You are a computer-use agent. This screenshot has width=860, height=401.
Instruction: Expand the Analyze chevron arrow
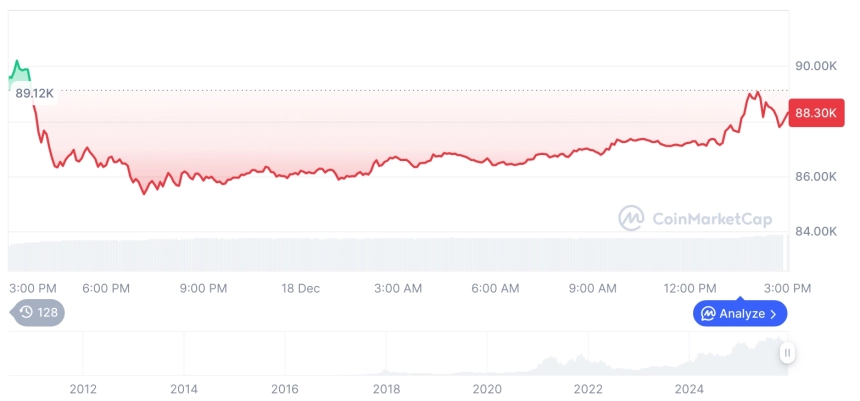(773, 314)
